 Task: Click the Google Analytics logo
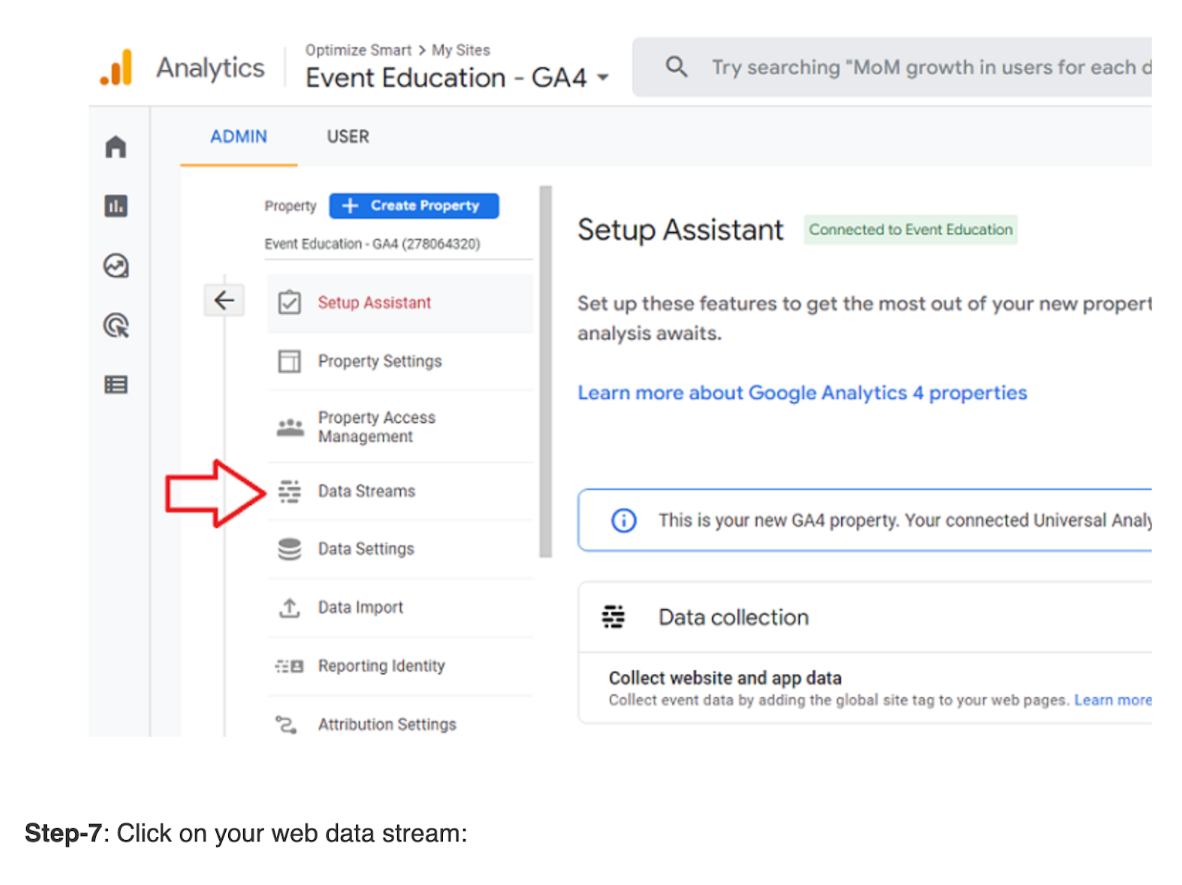pyautogui.click(x=116, y=68)
